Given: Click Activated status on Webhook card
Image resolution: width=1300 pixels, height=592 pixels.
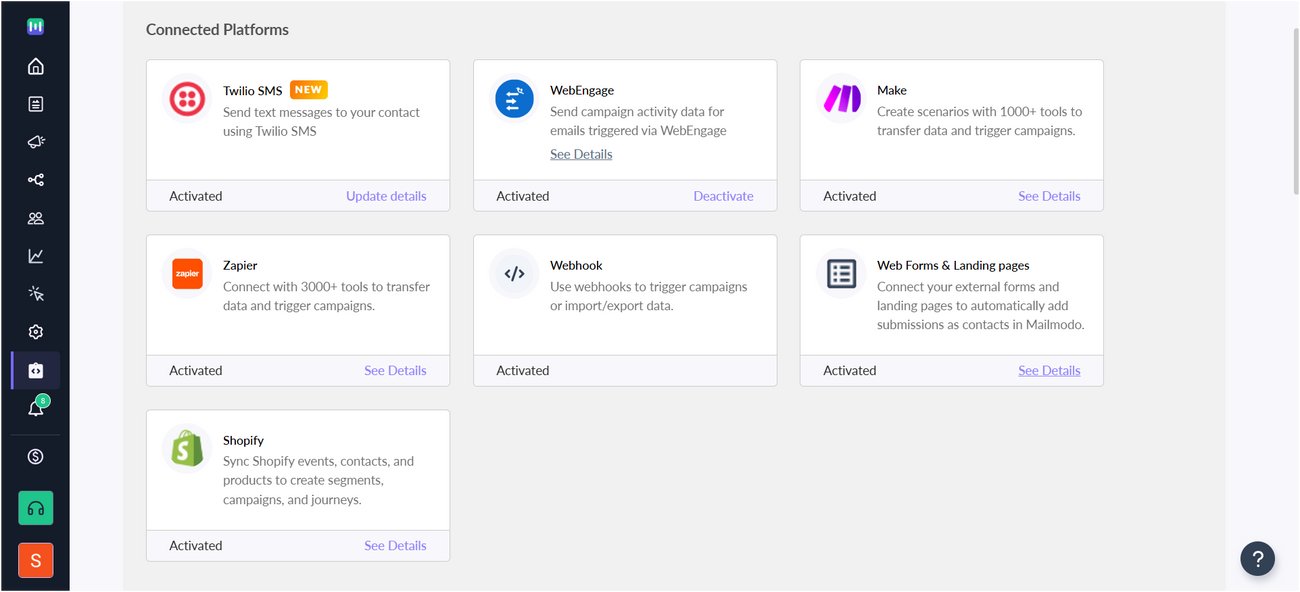Looking at the screenshot, I should (523, 370).
